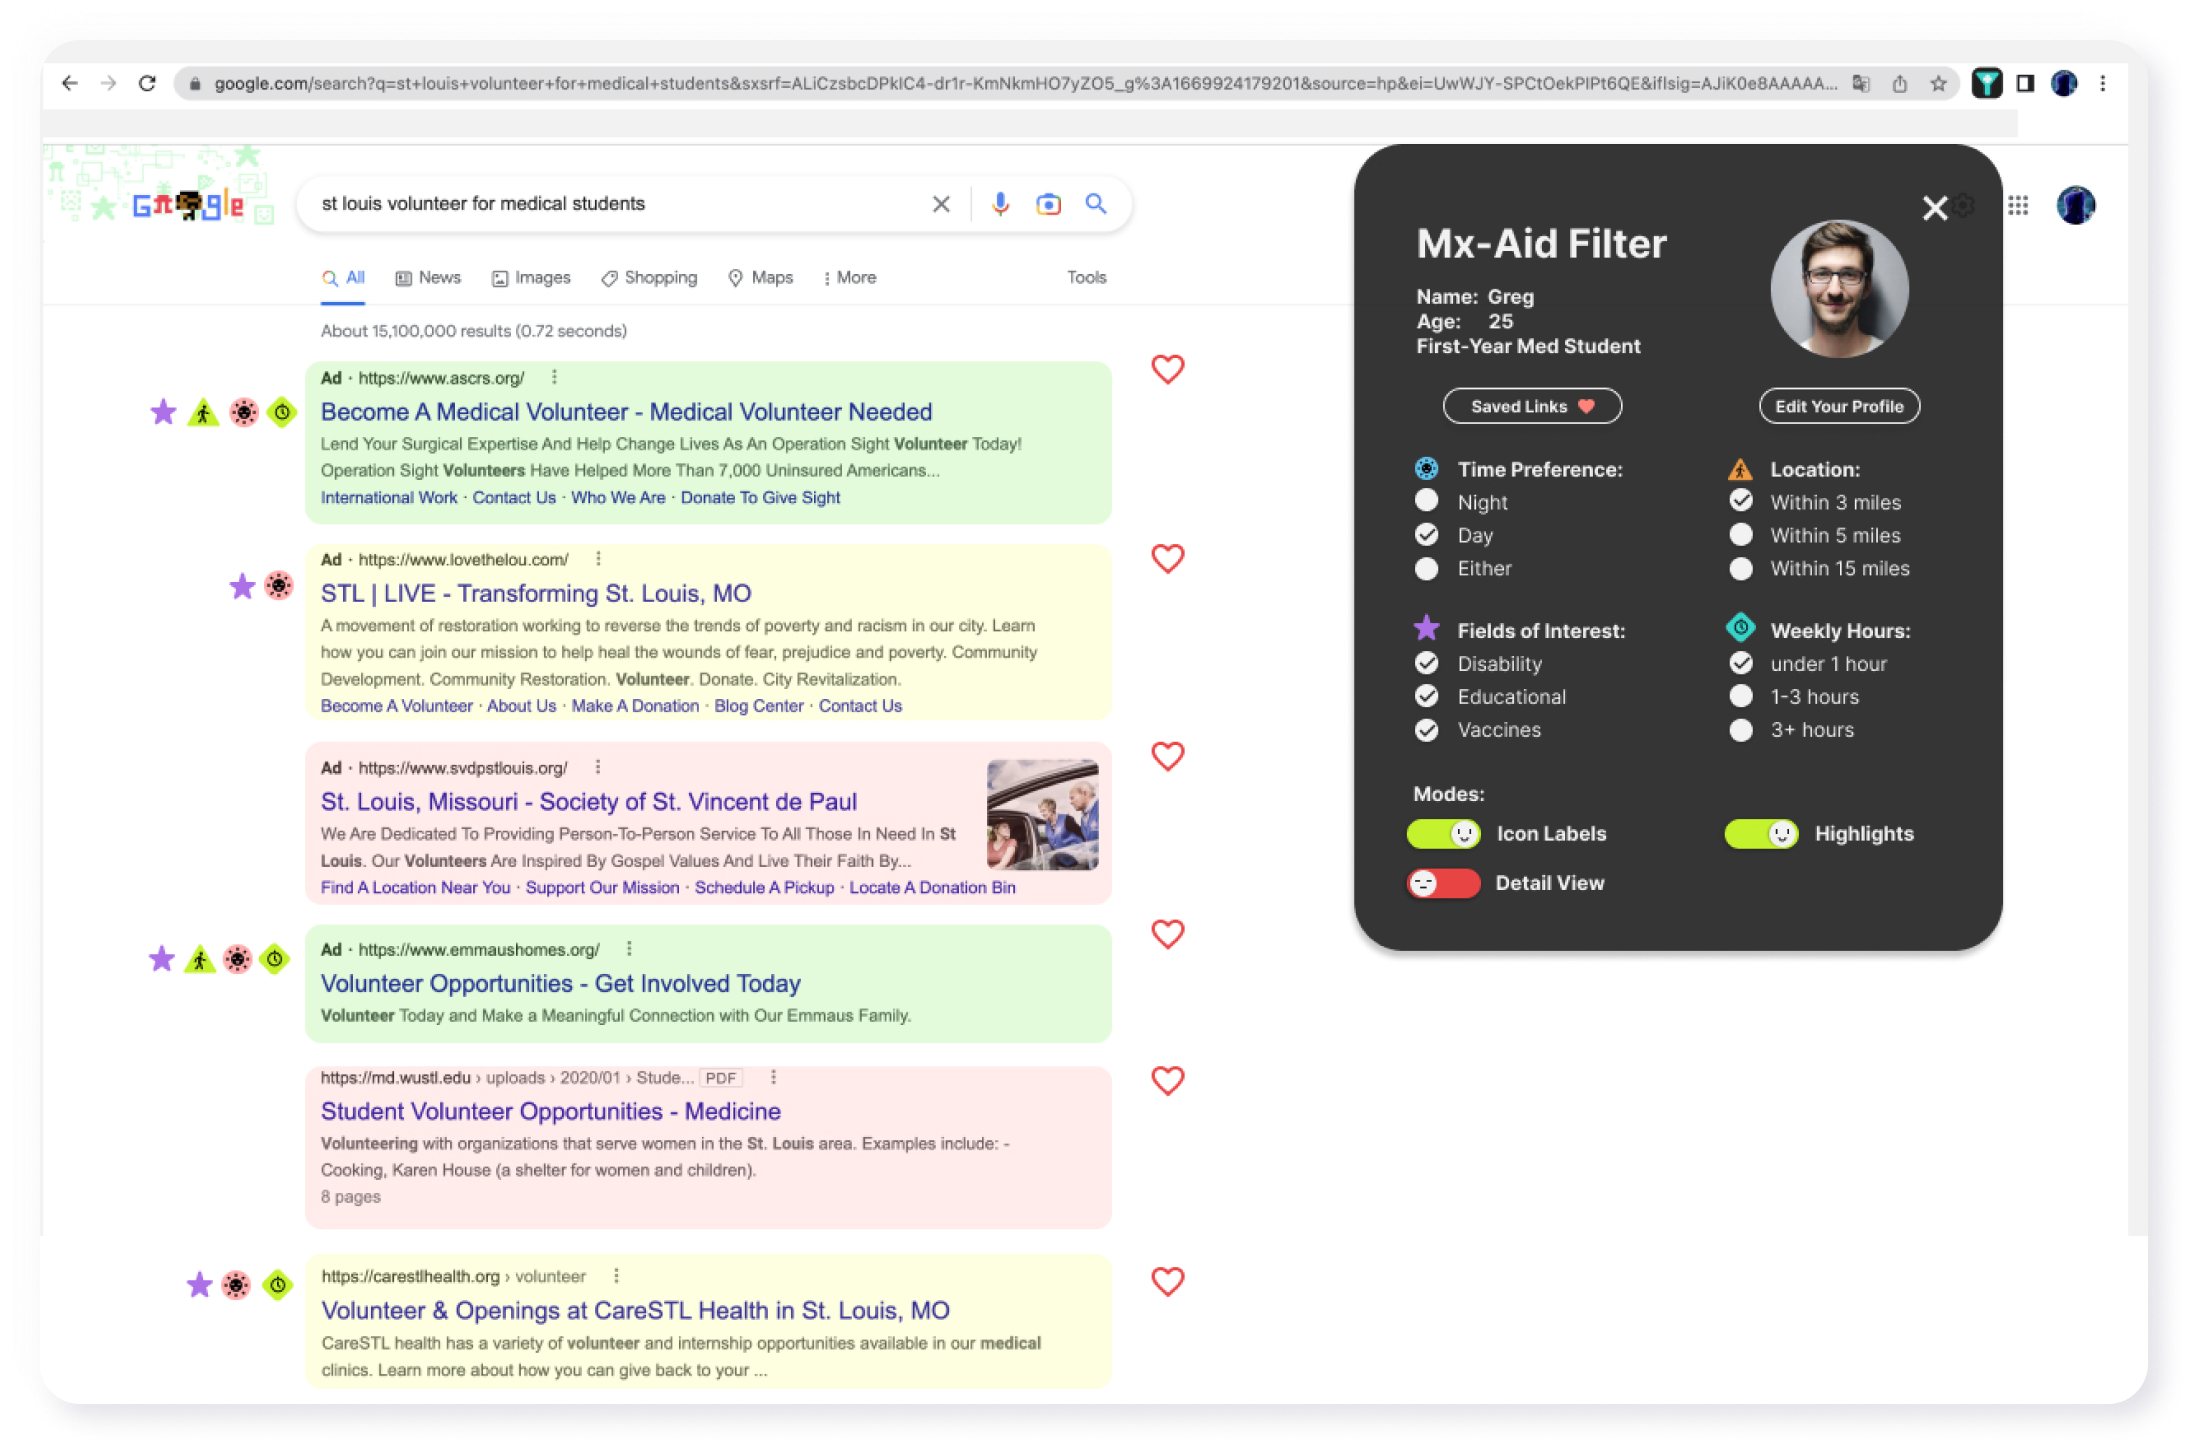
Task: Save the St. Vincent de Paul result heart
Action: pos(1167,756)
